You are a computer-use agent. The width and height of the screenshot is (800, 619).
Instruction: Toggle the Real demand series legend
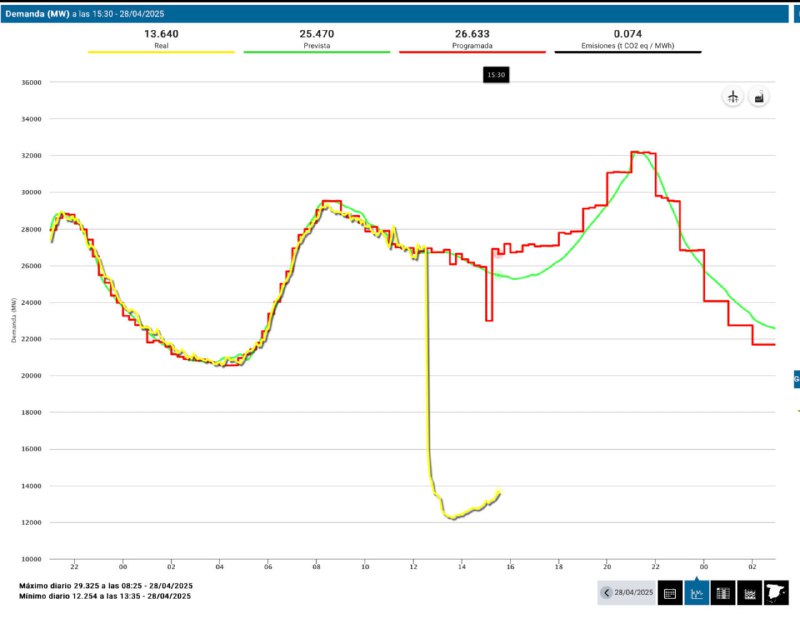[161, 46]
